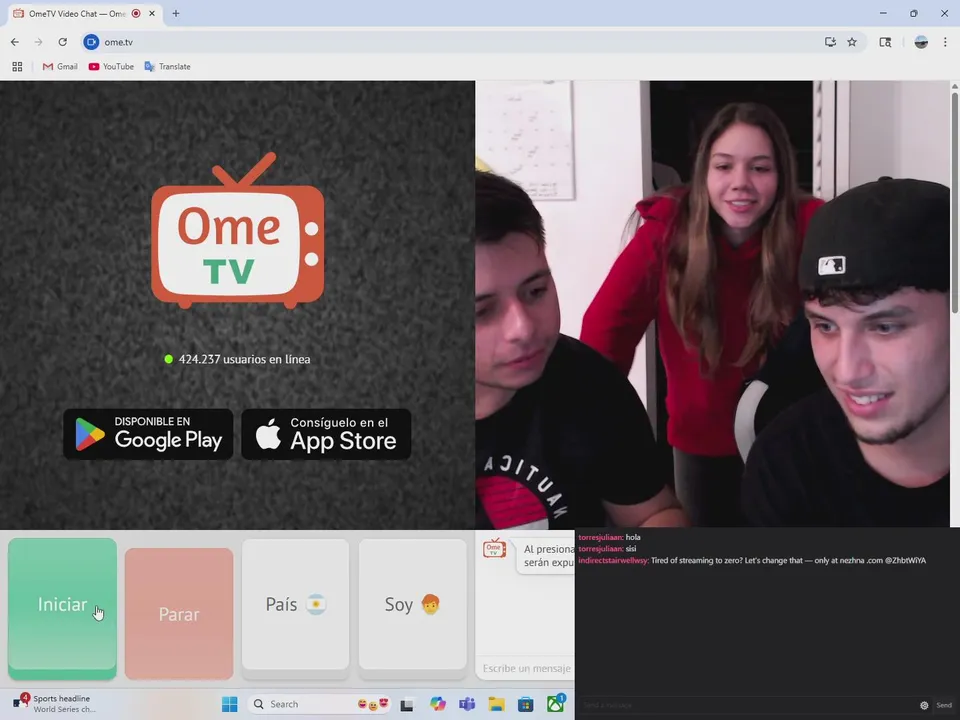Open Microsoft Teams from the taskbar
This screenshot has width=960, height=720.
pyautogui.click(x=467, y=704)
